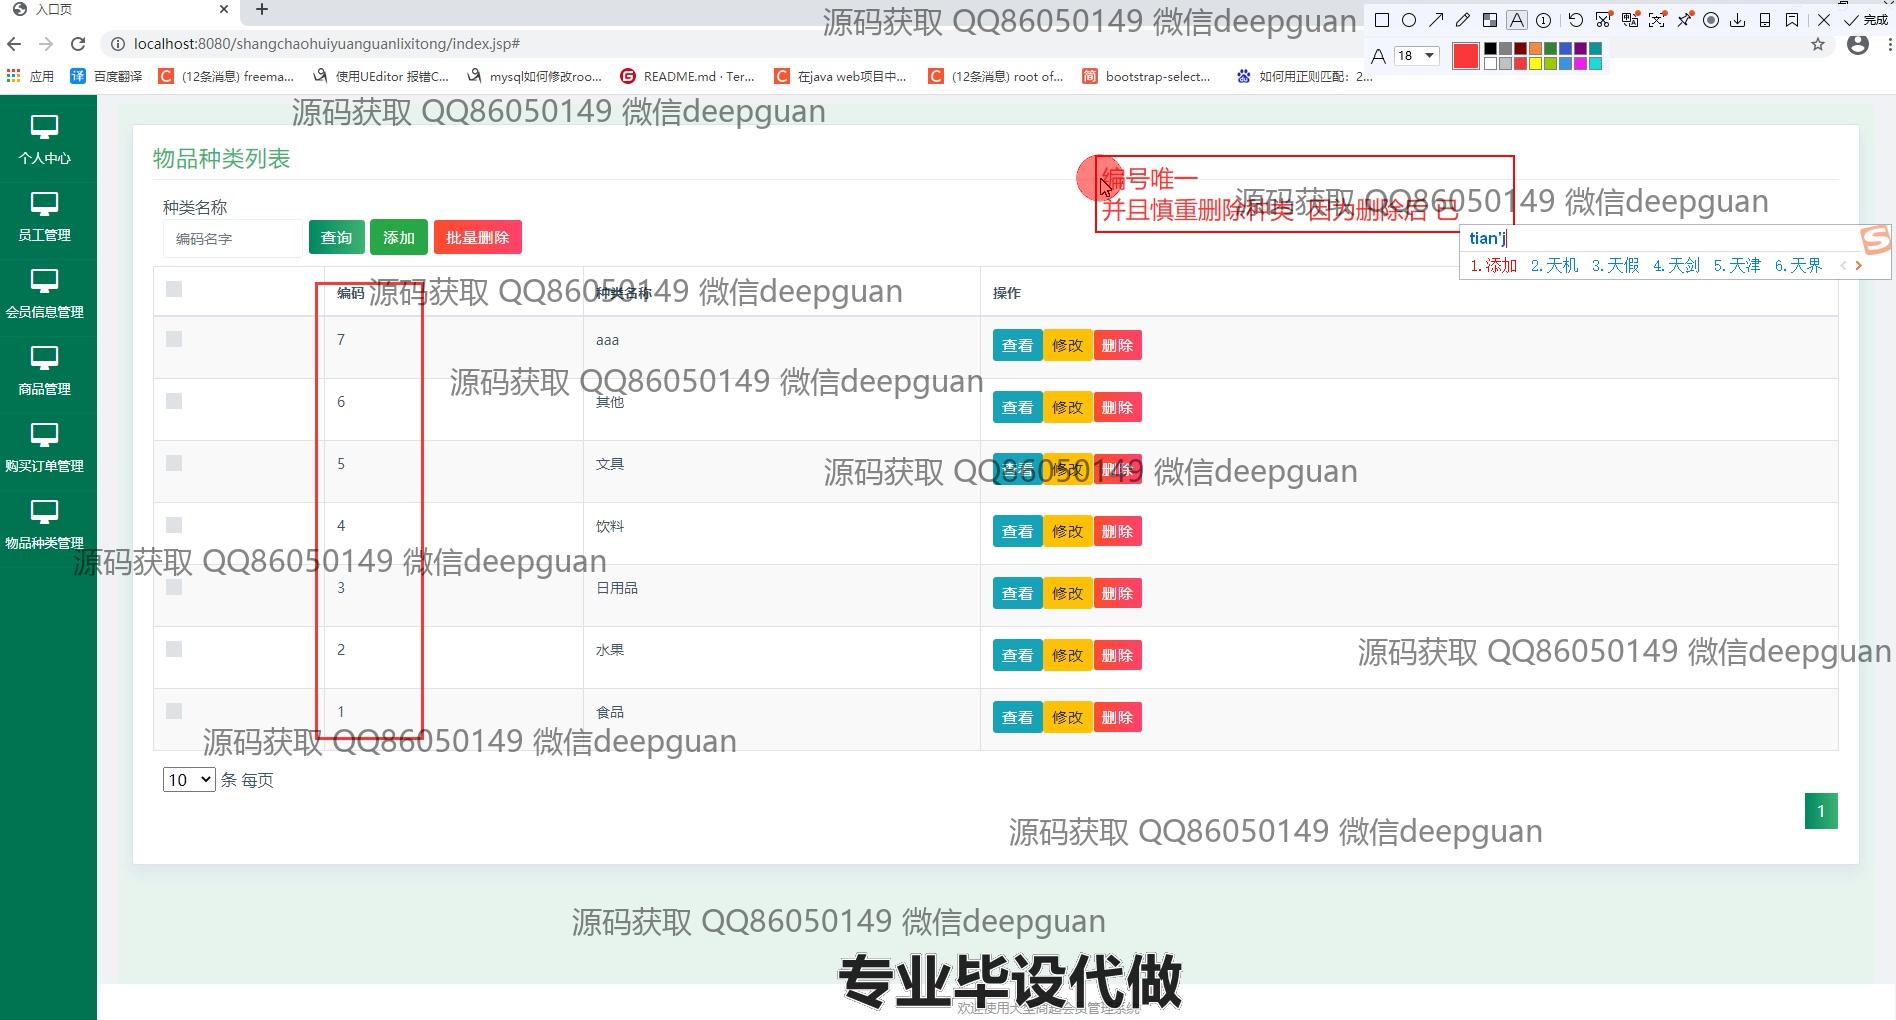Image resolution: width=1896 pixels, height=1020 pixels.
Task: Focus the 编码名字 search field
Action: click(x=232, y=239)
